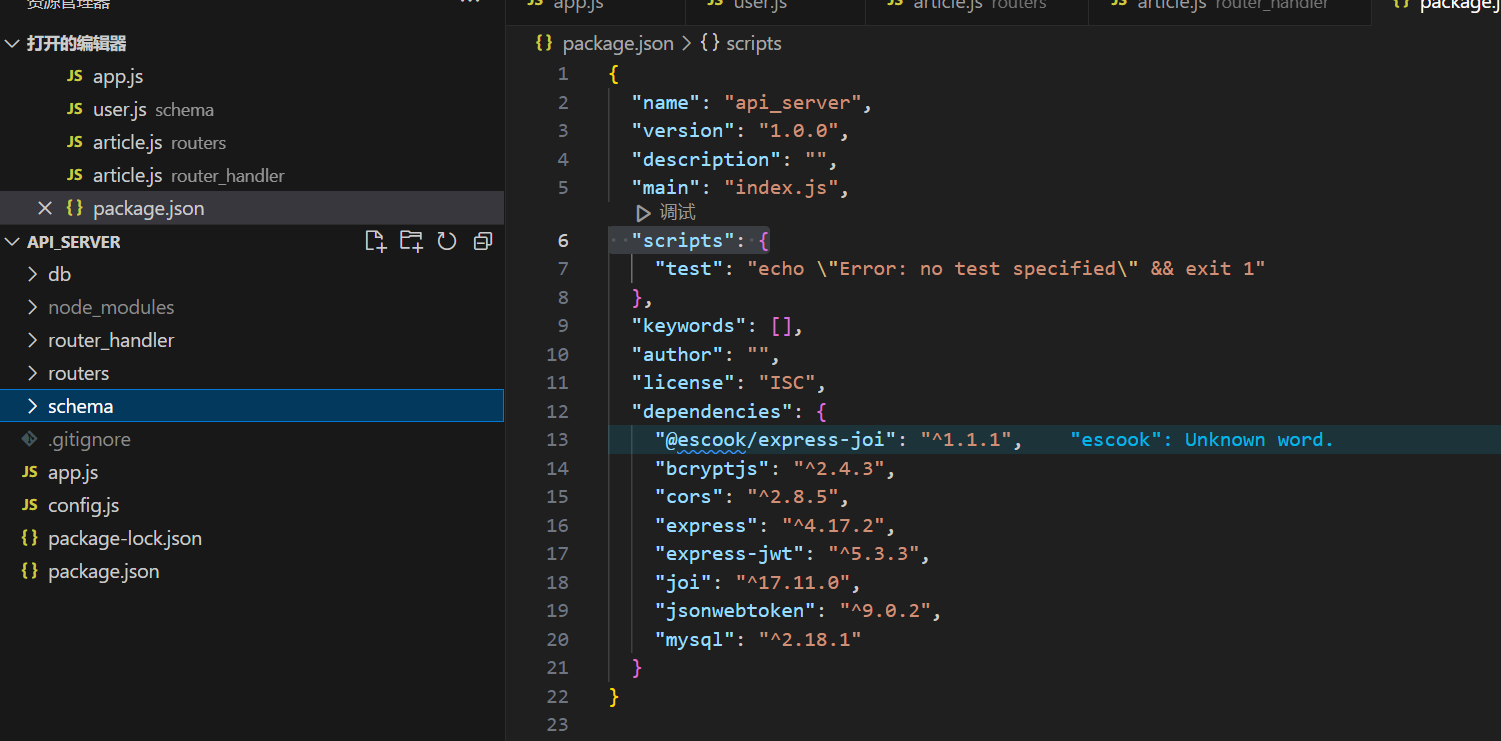Click braces icon of breadcrumb package.json
This screenshot has width=1501, height=741.
(545, 43)
